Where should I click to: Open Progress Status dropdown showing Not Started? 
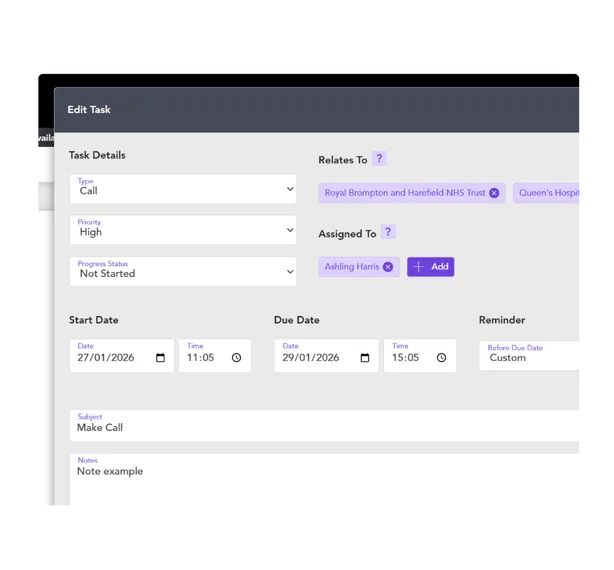(x=182, y=272)
